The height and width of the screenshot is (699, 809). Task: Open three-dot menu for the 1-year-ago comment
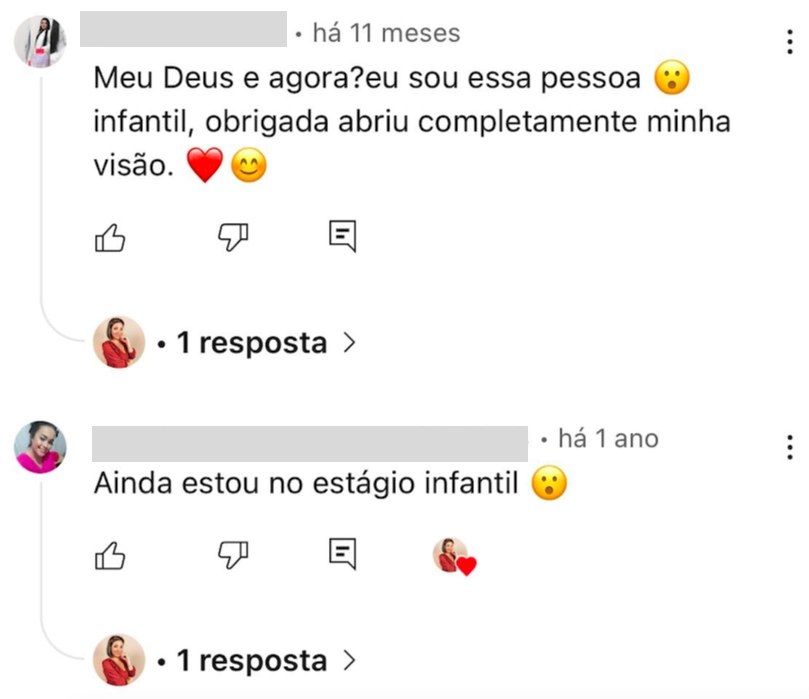pyautogui.click(x=791, y=447)
